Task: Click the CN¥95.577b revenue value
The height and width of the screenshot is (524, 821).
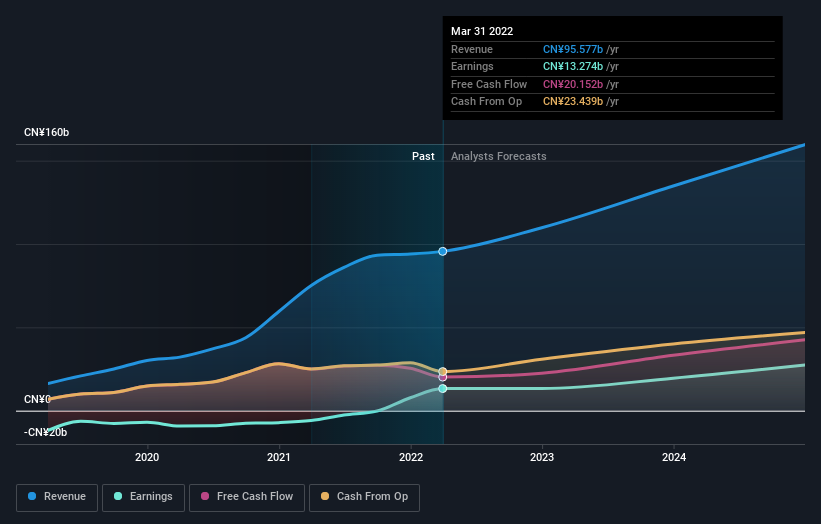Action: [573, 49]
